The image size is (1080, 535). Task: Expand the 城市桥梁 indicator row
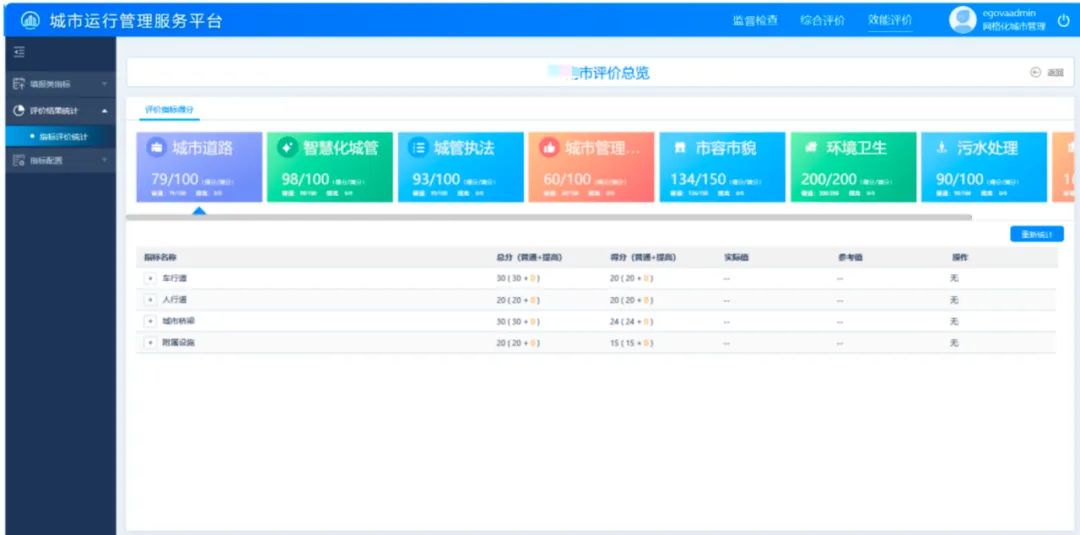(x=151, y=321)
